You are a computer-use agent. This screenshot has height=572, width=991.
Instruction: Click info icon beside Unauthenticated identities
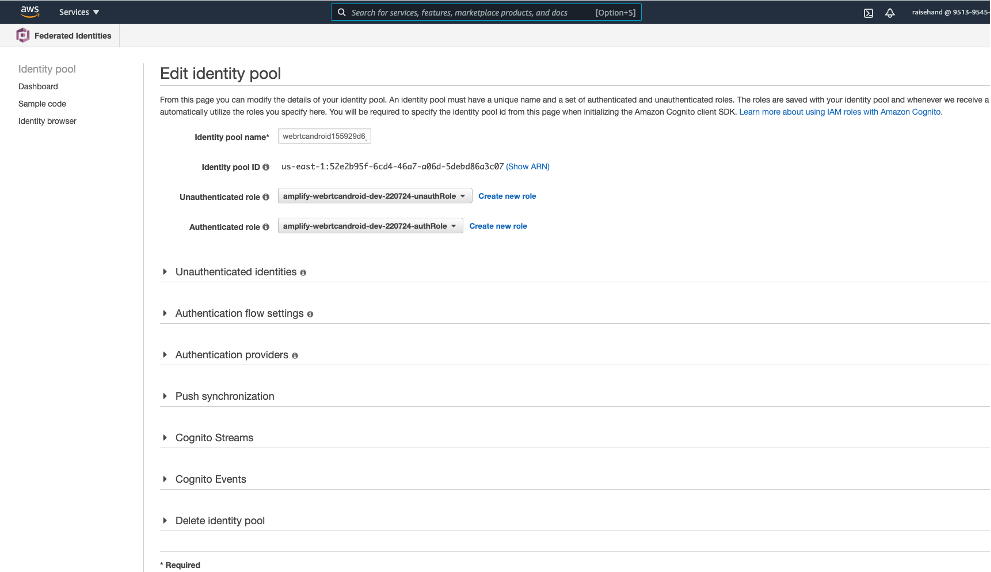click(x=303, y=273)
